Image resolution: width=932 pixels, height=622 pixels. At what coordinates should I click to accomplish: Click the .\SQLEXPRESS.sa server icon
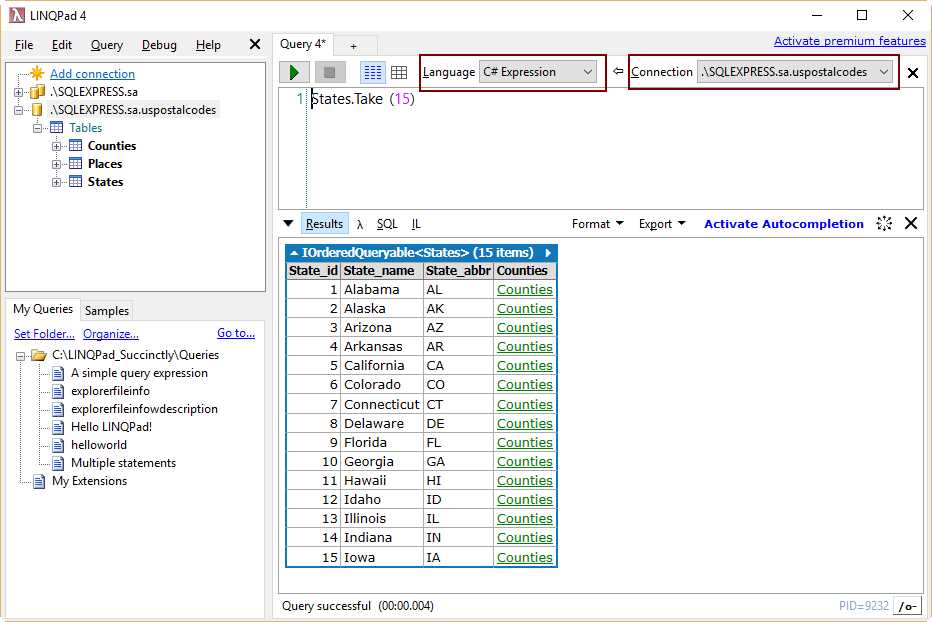pyautogui.click(x=37, y=92)
